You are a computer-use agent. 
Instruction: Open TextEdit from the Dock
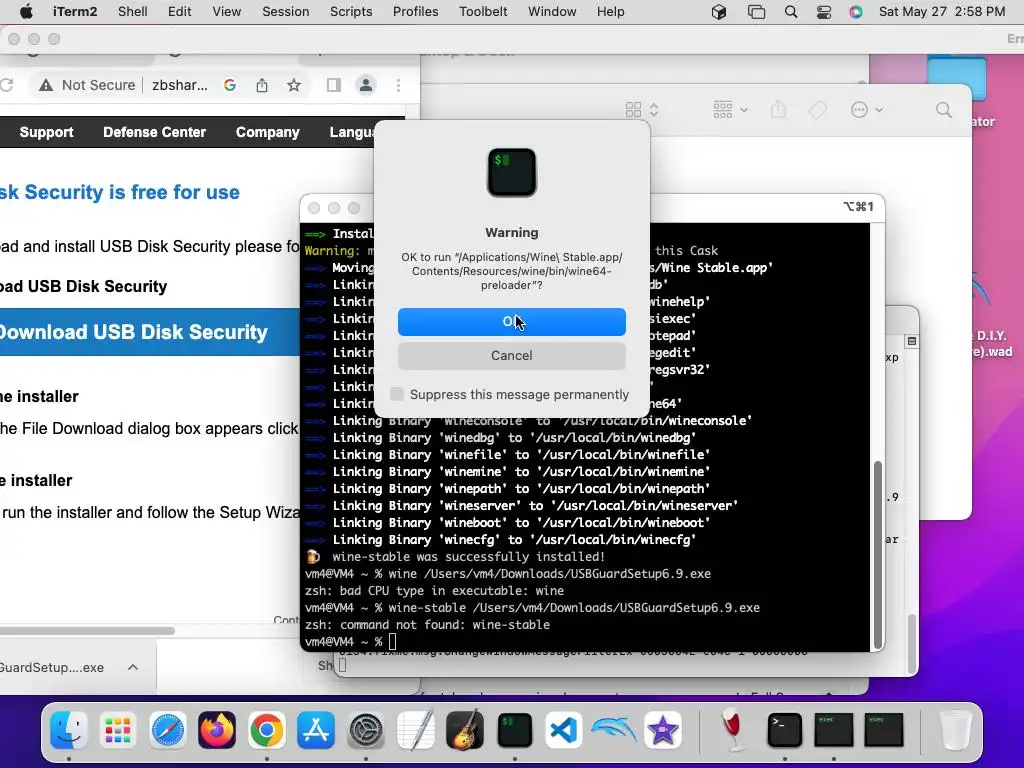[x=415, y=730]
